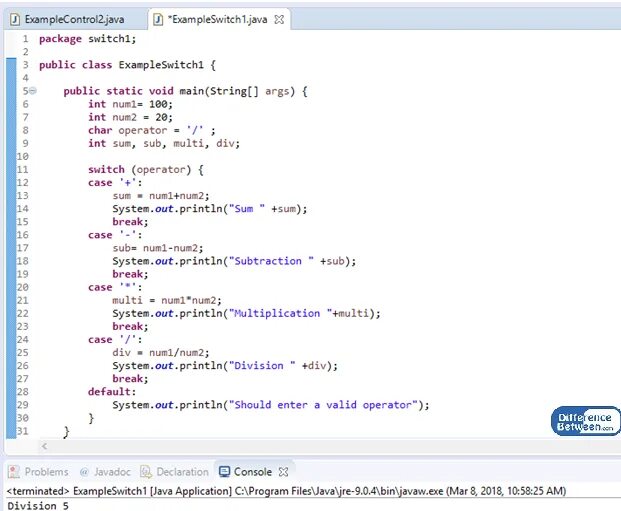Click the break statement on line 27
Viewport: 621px width, 511px height.
[130, 379]
